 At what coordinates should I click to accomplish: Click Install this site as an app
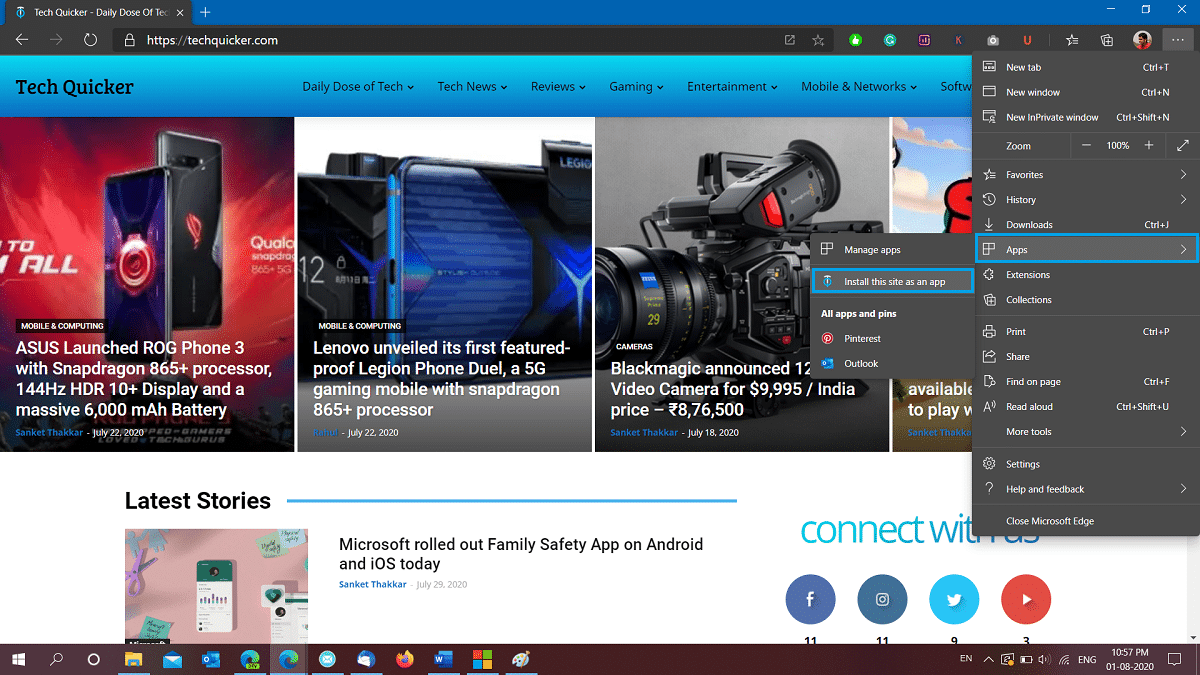pos(891,281)
